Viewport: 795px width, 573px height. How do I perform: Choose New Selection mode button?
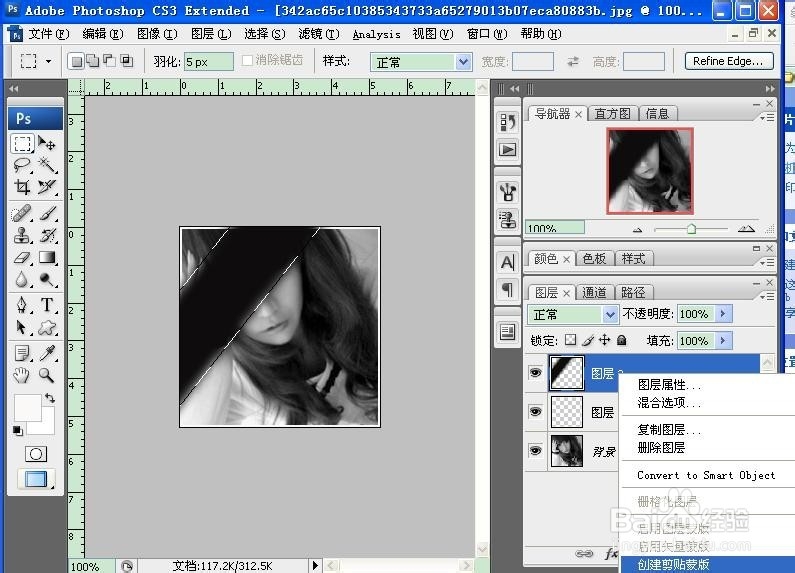[x=77, y=61]
